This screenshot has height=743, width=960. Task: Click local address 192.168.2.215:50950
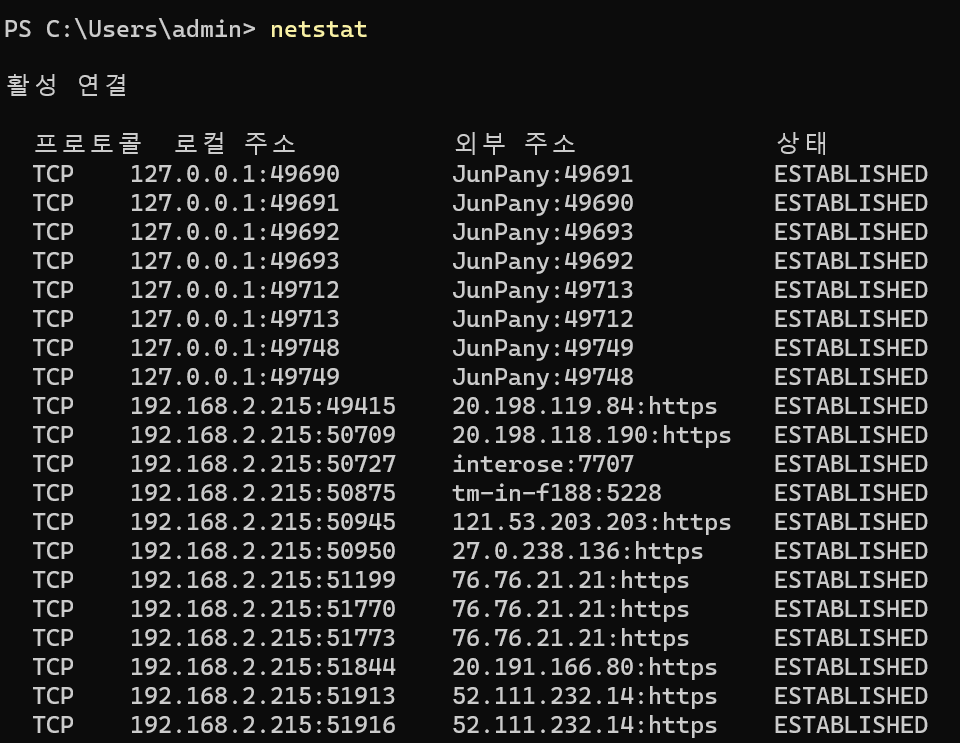point(263,551)
